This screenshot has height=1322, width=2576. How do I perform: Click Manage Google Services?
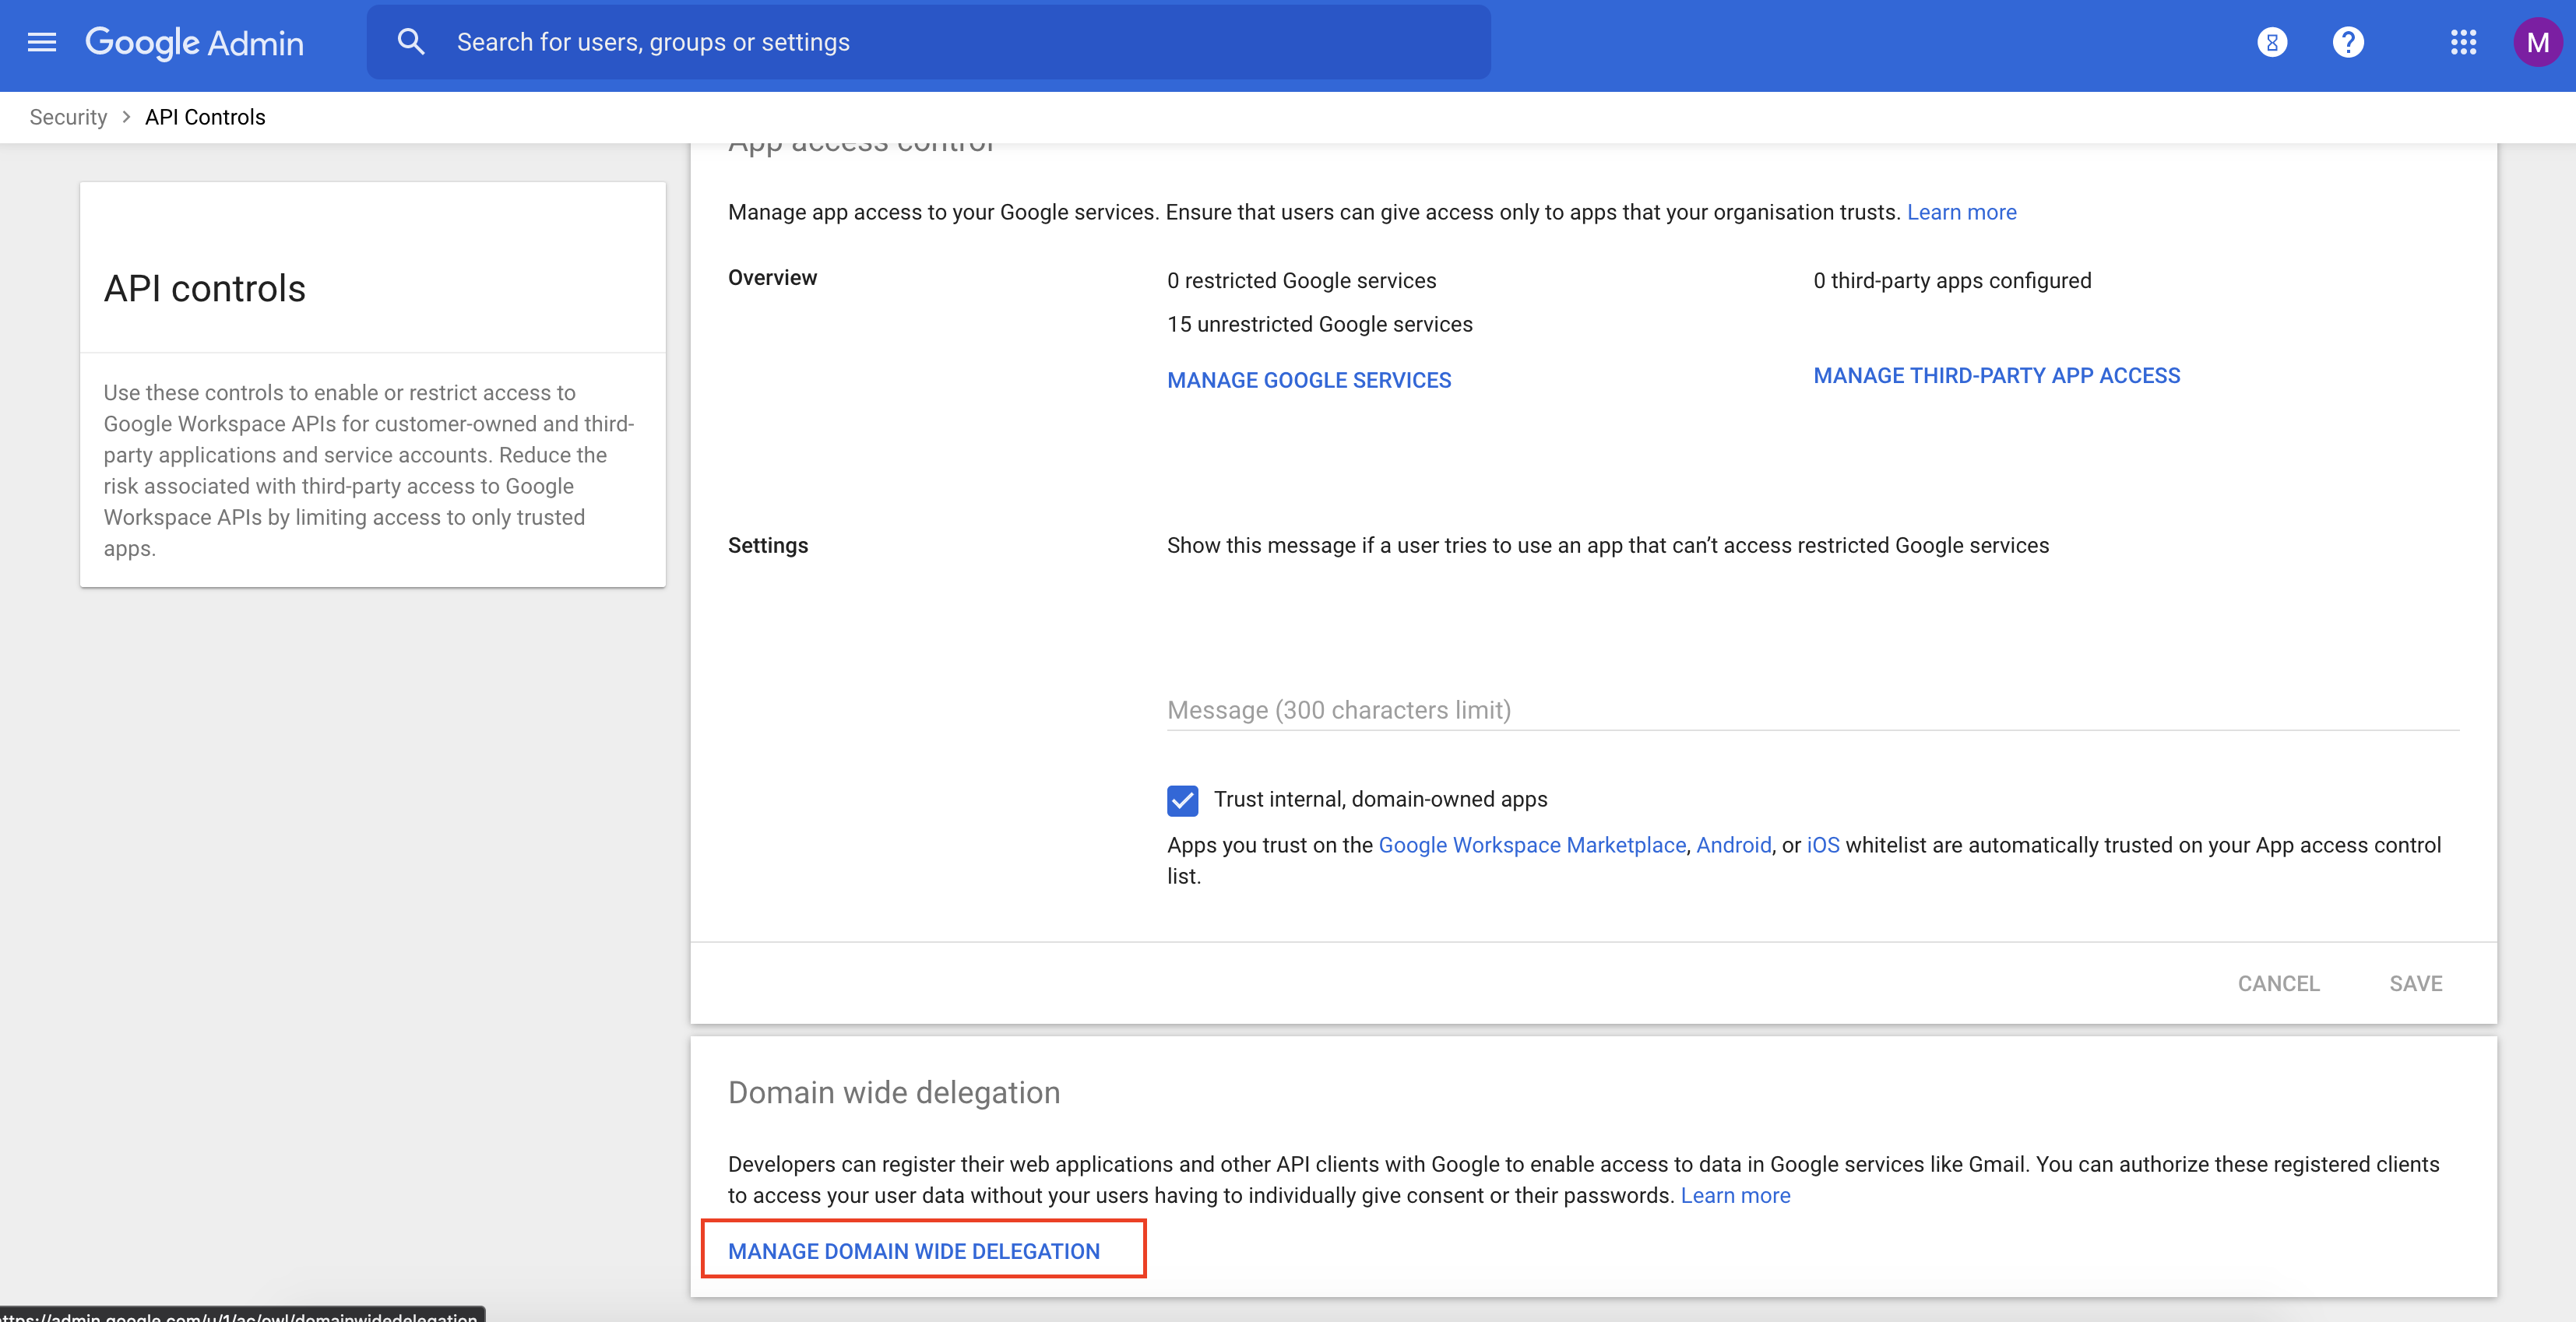point(1308,380)
